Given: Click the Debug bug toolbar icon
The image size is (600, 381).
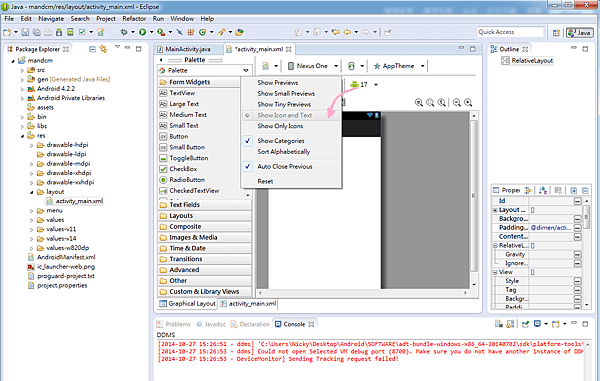Looking at the screenshot, I should [x=124, y=32].
